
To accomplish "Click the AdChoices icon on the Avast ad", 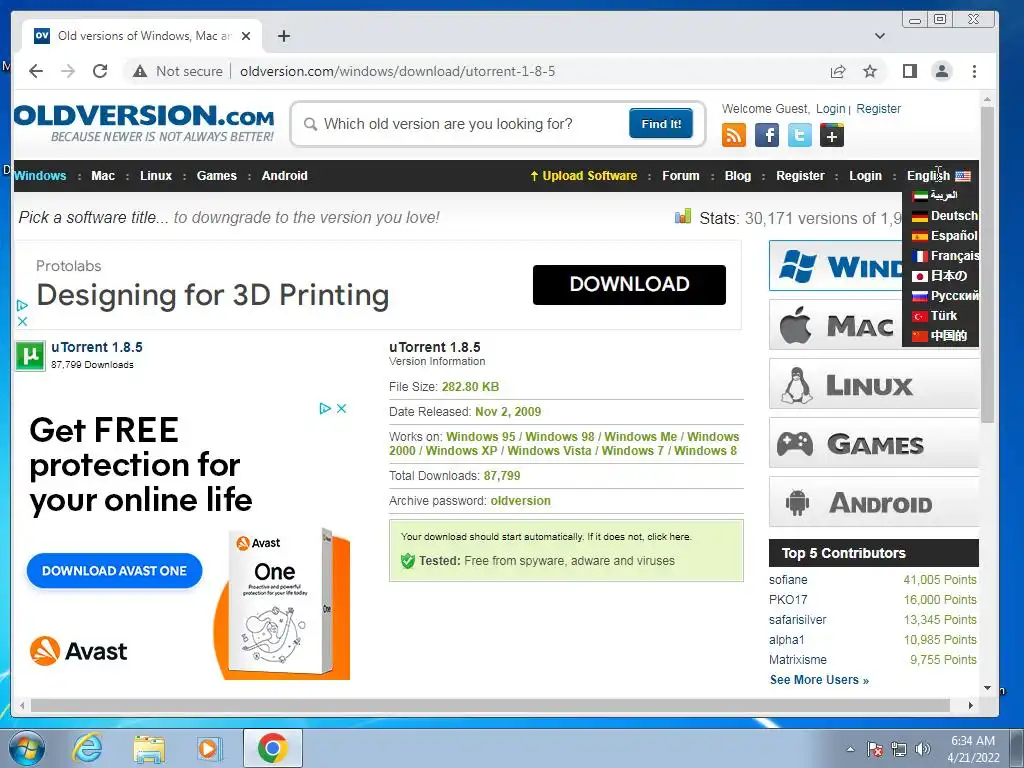I will click(325, 408).
